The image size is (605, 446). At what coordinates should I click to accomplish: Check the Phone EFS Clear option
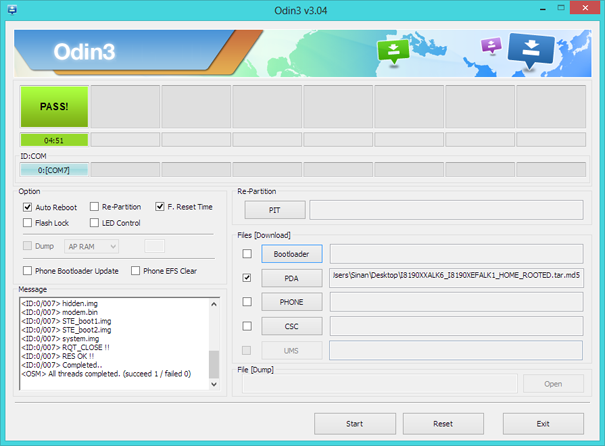135,271
